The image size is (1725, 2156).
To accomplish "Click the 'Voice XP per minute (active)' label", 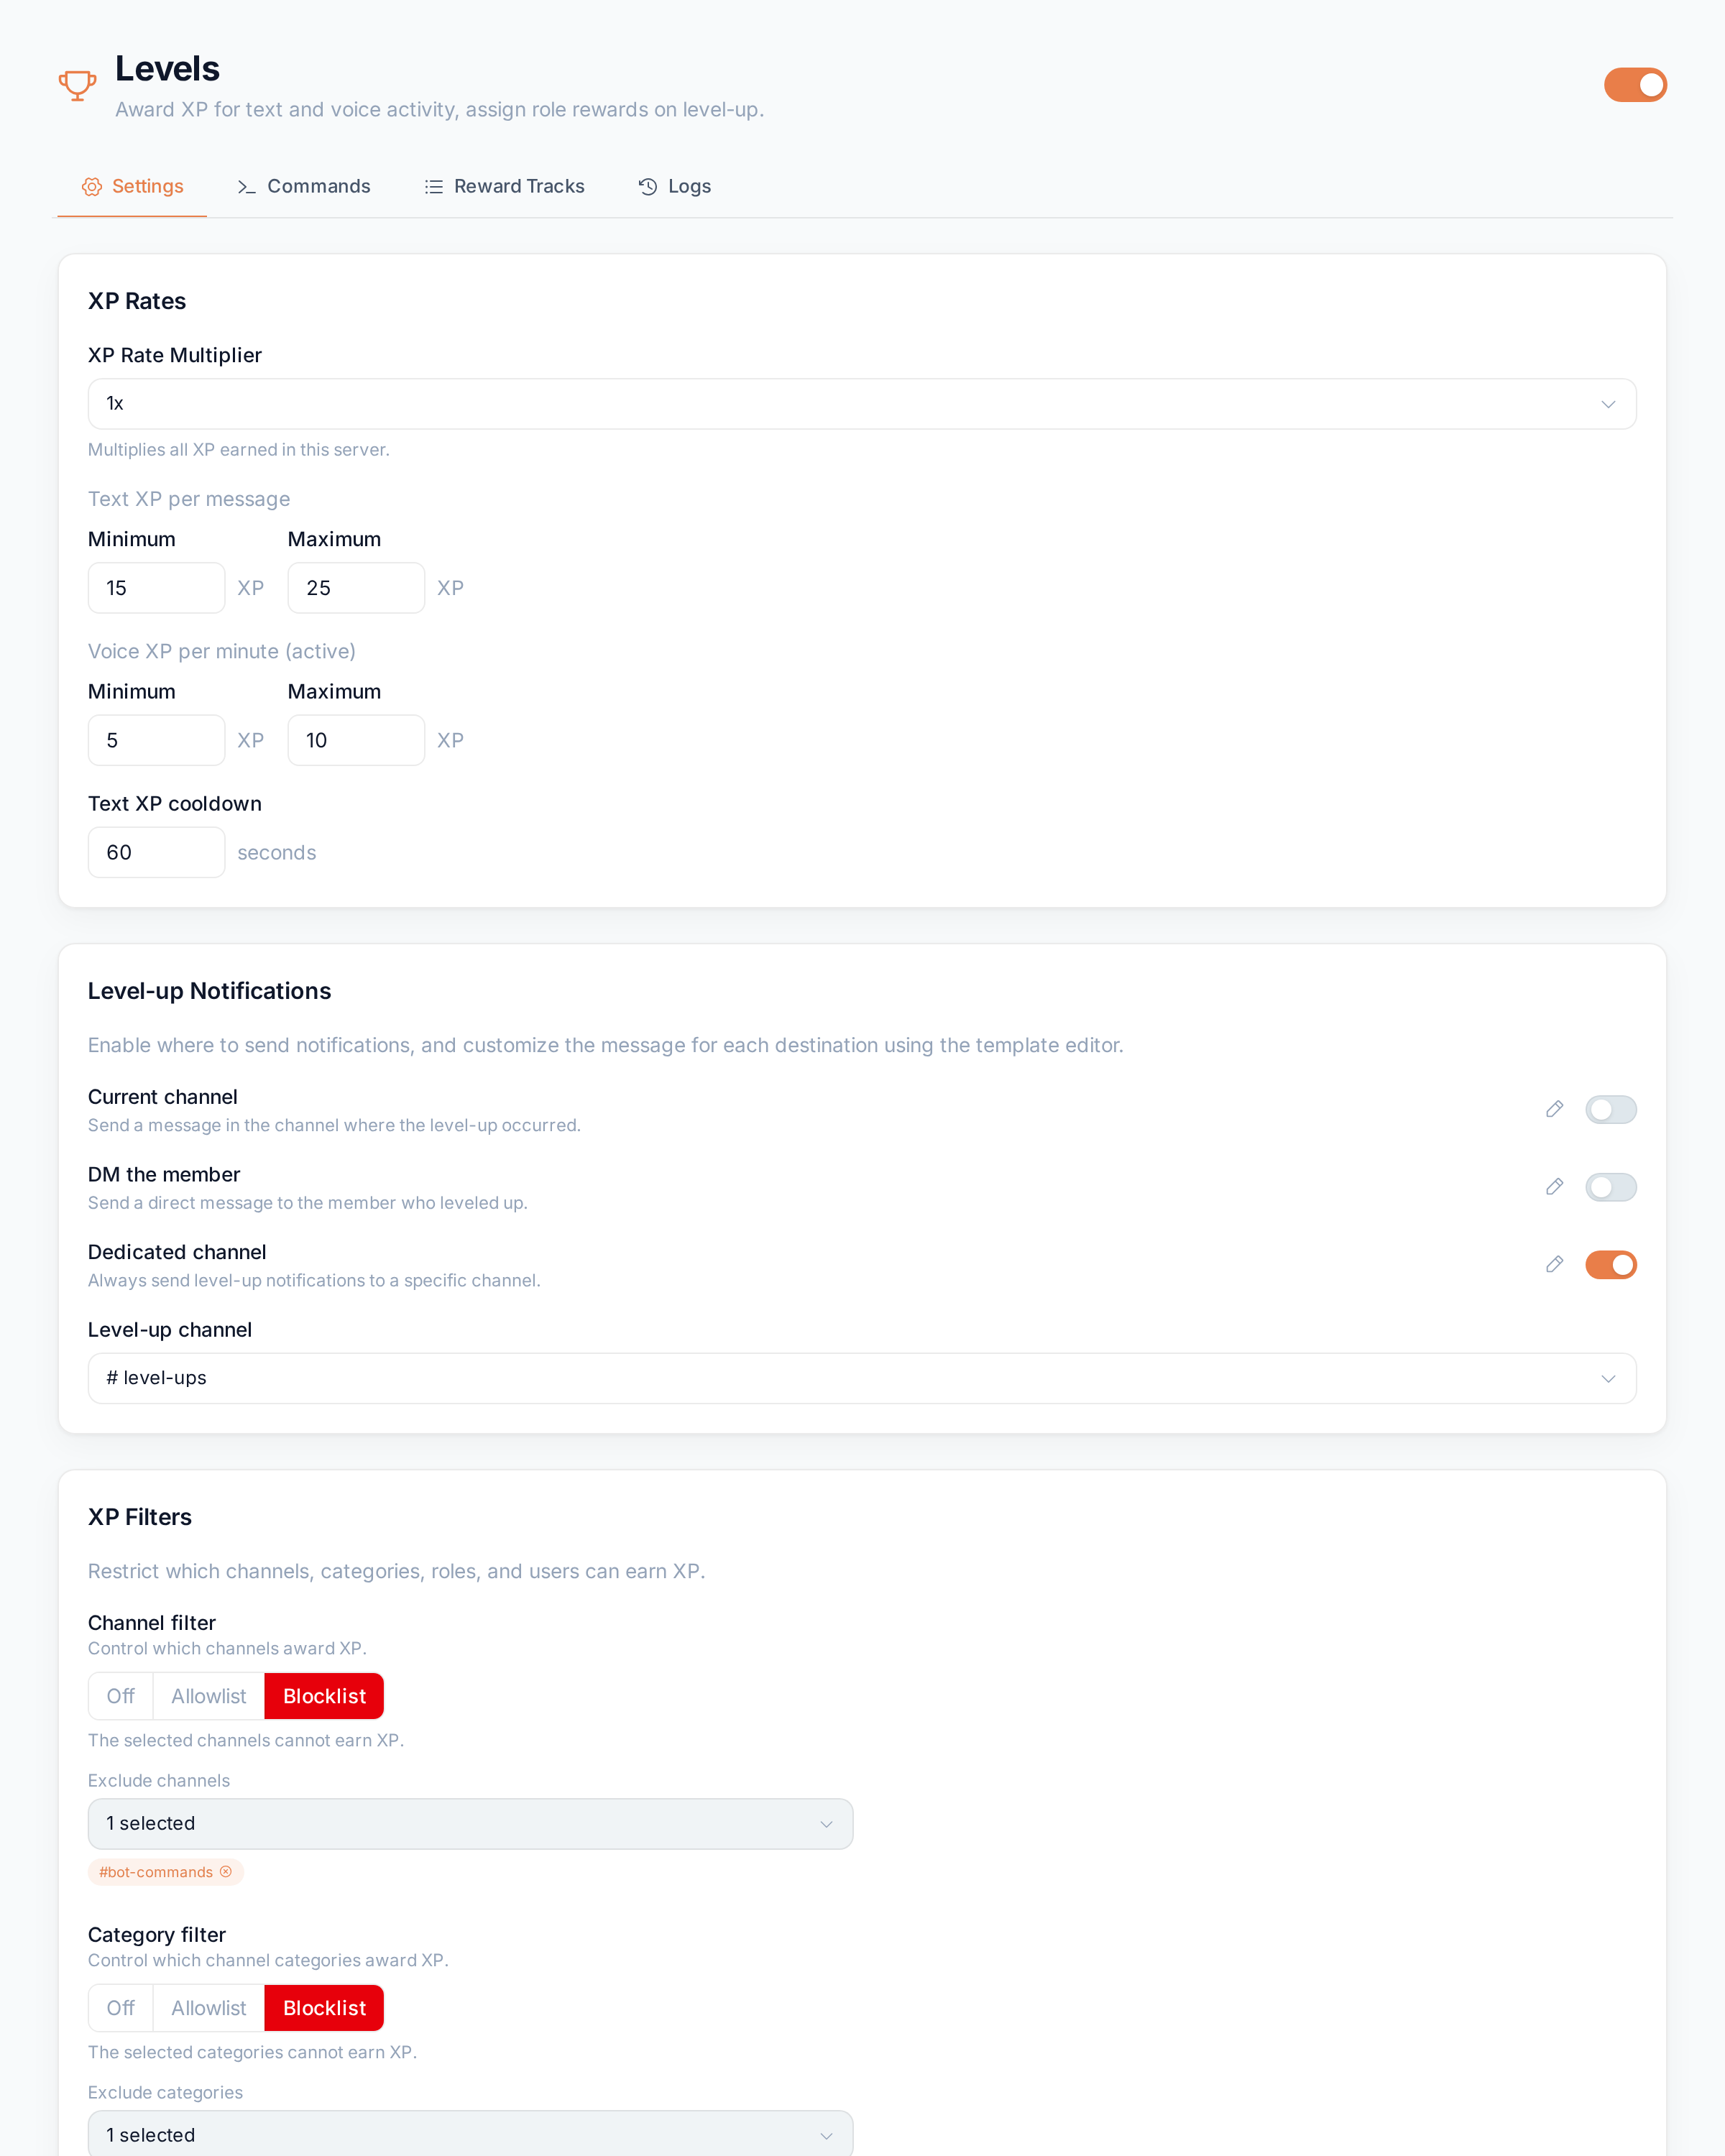I will click(222, 652).
